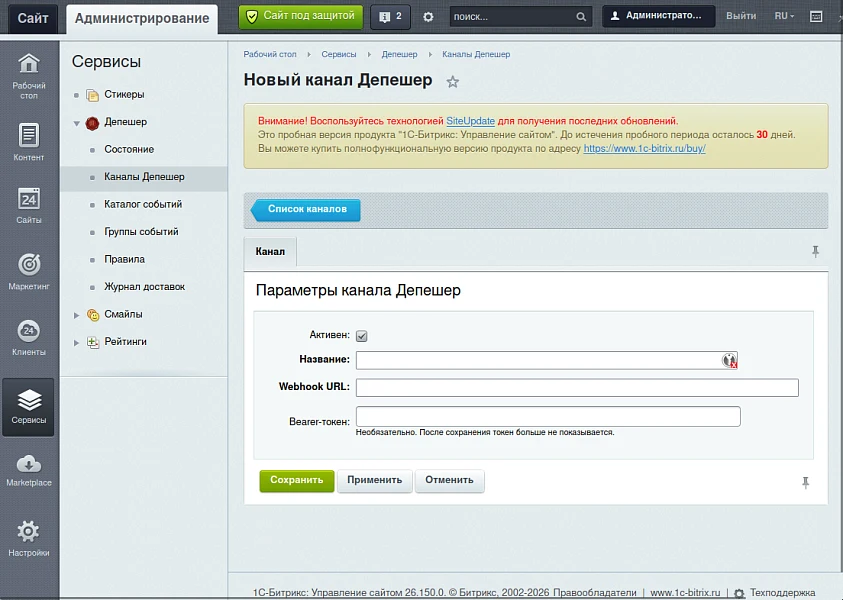Open the Настройки sidebar section
The width and height of the screenshot is (843, 600).
pos(29,538)
